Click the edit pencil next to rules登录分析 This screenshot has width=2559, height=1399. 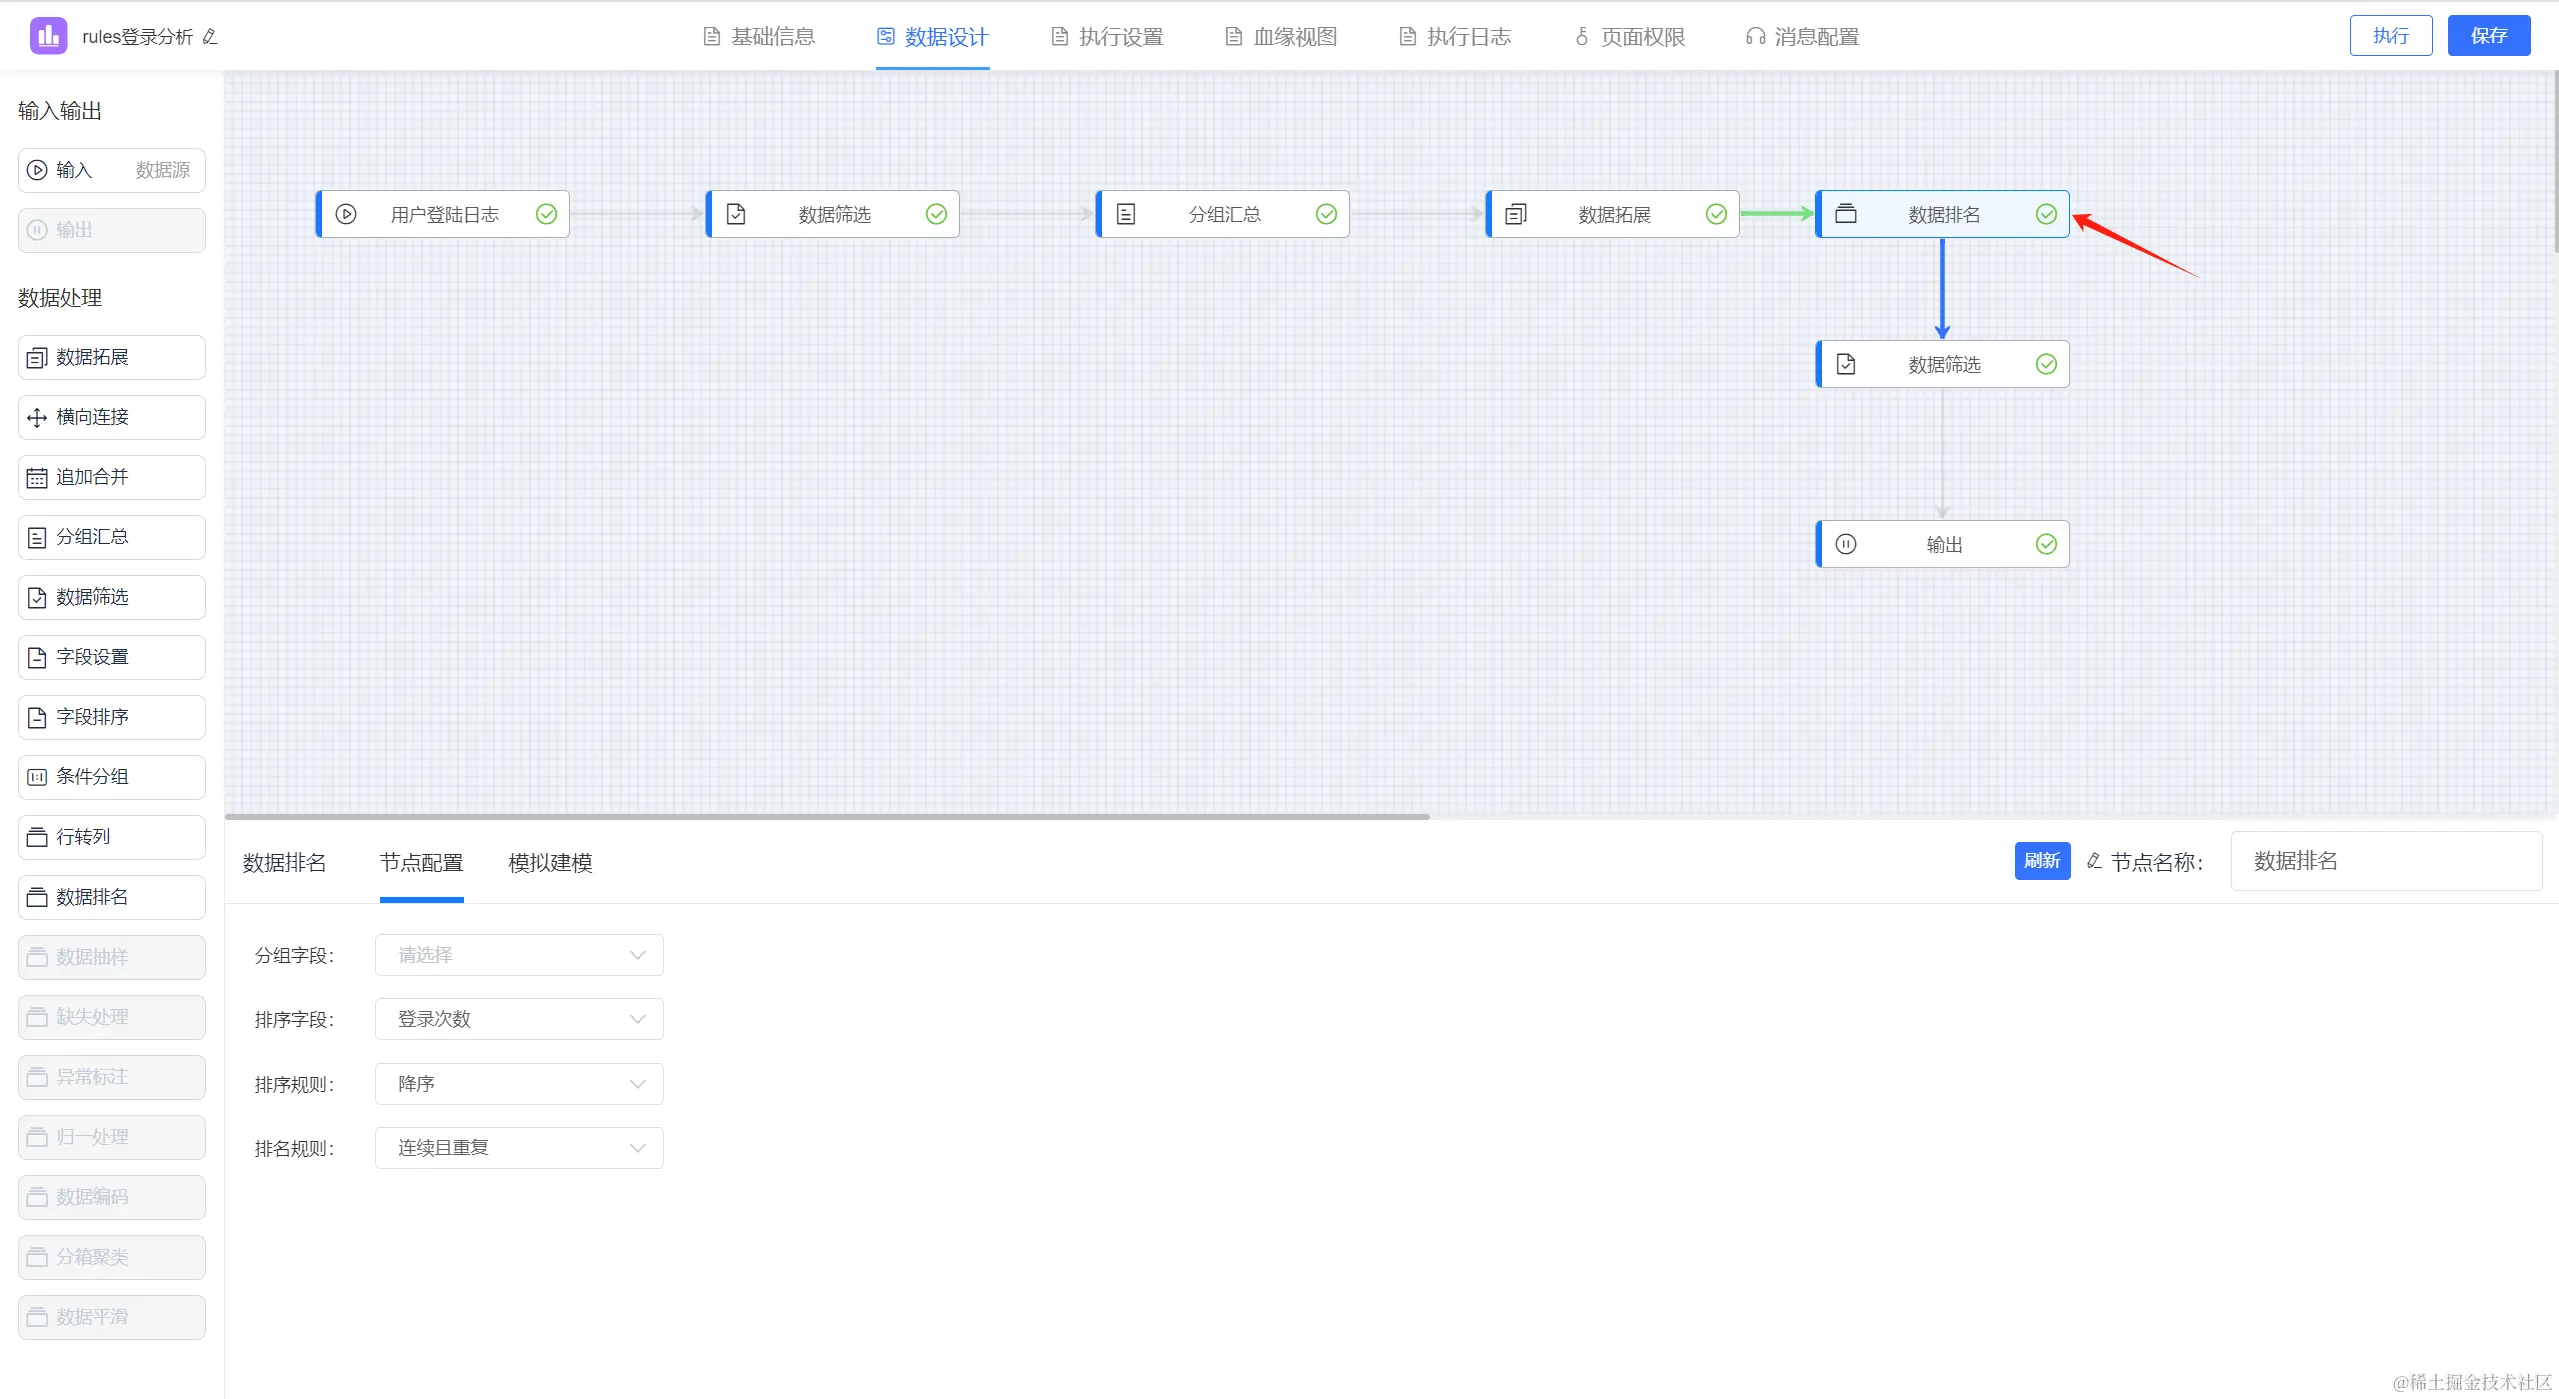coord(209,37)
